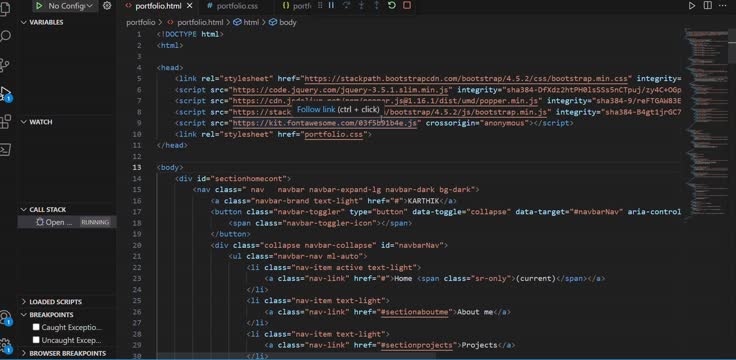Viewport: 736px width, 360px height.
Task: Open the Source Control view
Action: 6,65
